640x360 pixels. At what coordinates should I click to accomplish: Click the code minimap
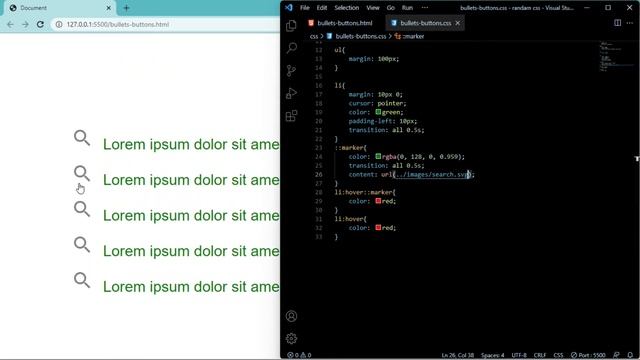[x=616, y=56]
